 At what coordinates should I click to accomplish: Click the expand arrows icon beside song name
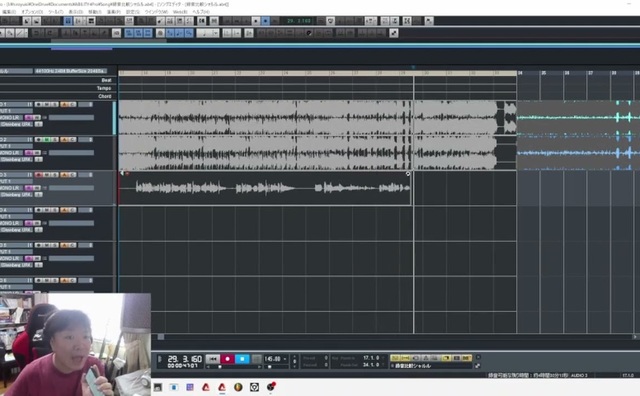478,366
